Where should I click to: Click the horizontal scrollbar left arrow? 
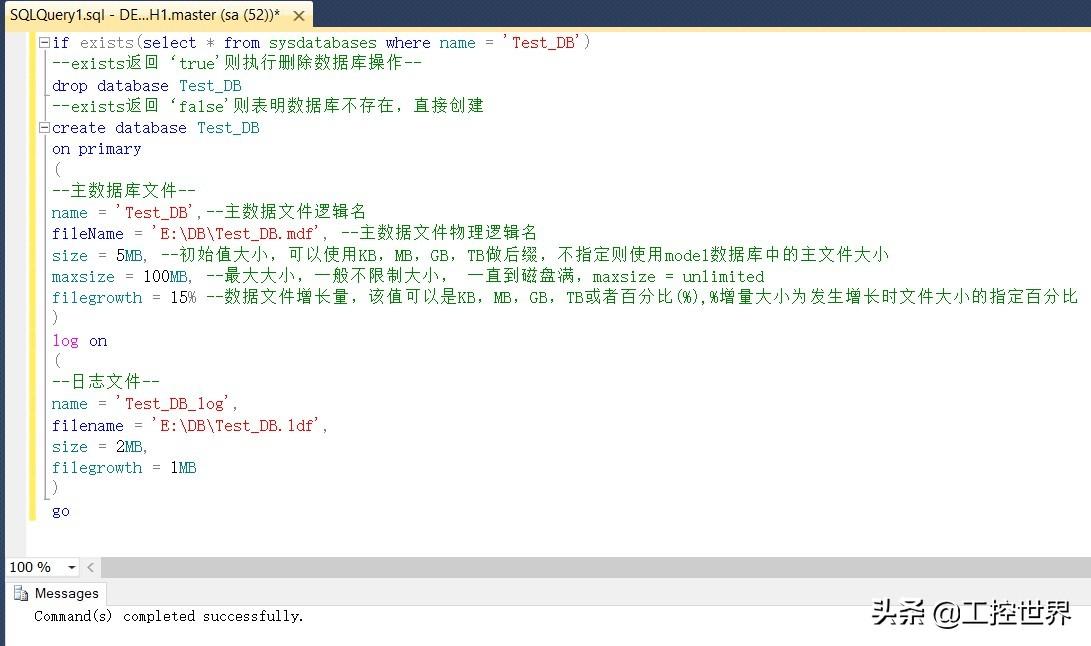pos(90,567)
